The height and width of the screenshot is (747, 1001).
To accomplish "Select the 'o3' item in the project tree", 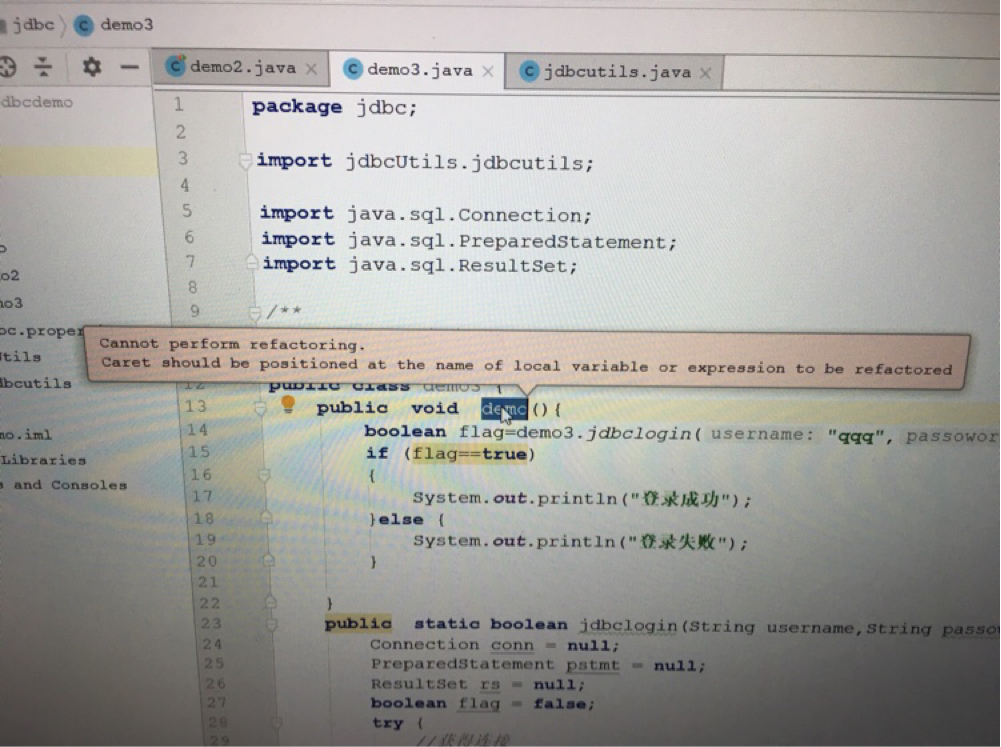I will pos(11,303).
